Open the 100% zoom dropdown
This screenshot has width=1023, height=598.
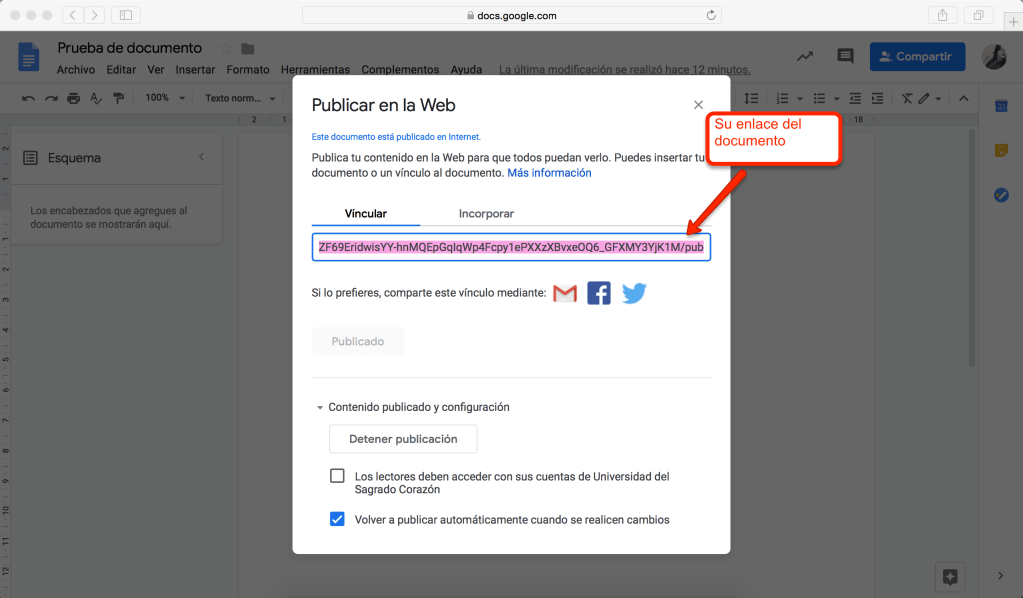pyautogui.click(x=165, y=98)
